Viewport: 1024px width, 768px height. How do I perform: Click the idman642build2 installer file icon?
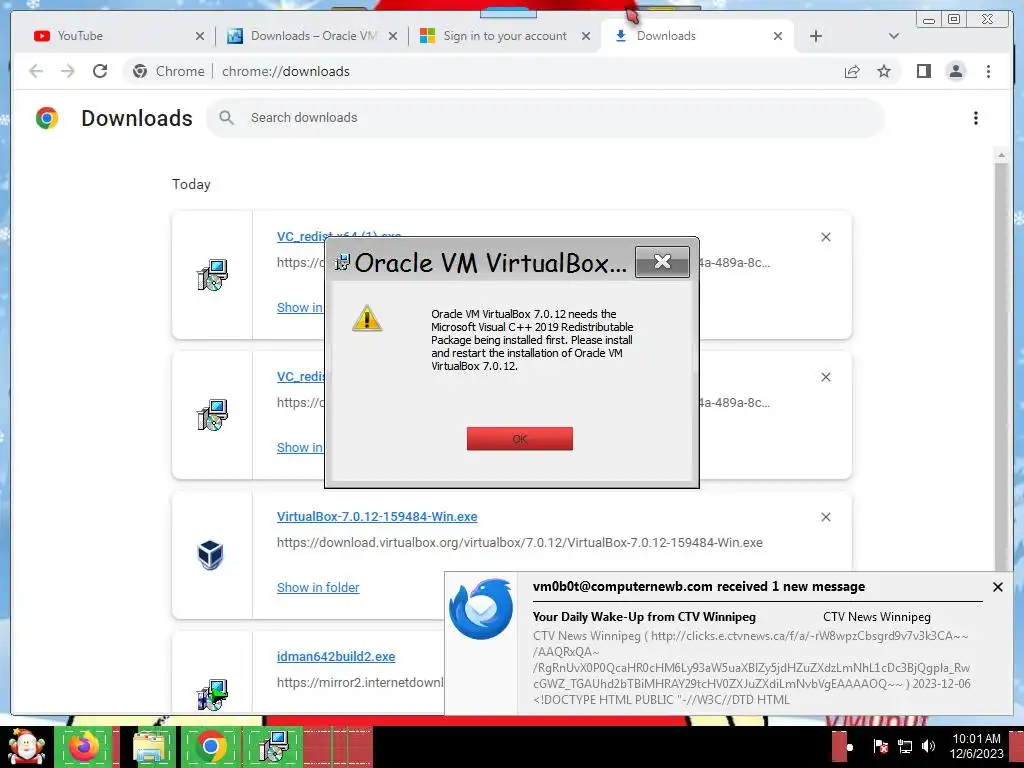point(212,695)
